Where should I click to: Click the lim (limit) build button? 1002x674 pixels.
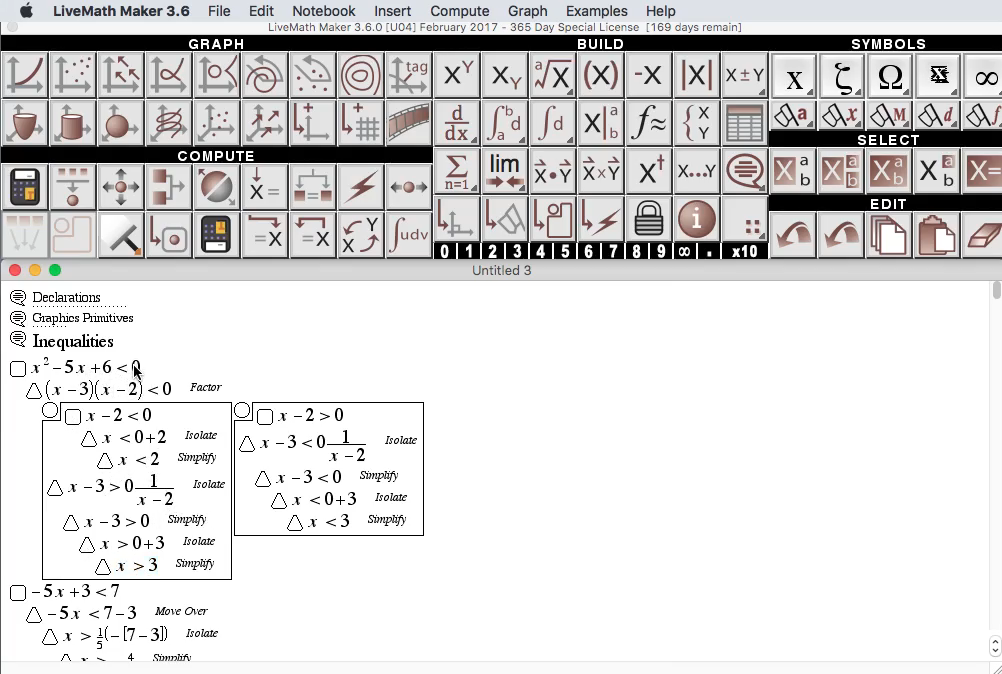[504, 170]
